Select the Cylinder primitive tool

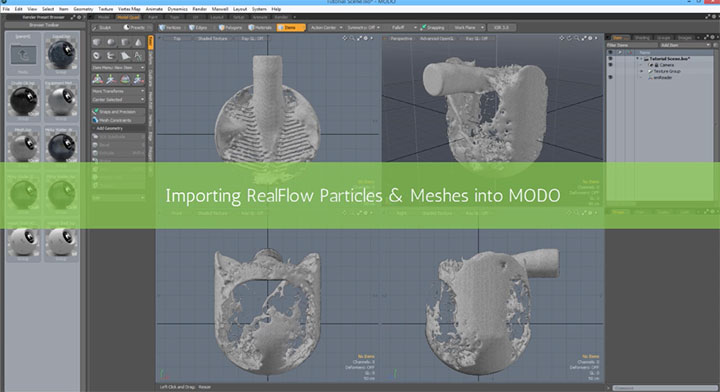point(125,42)
